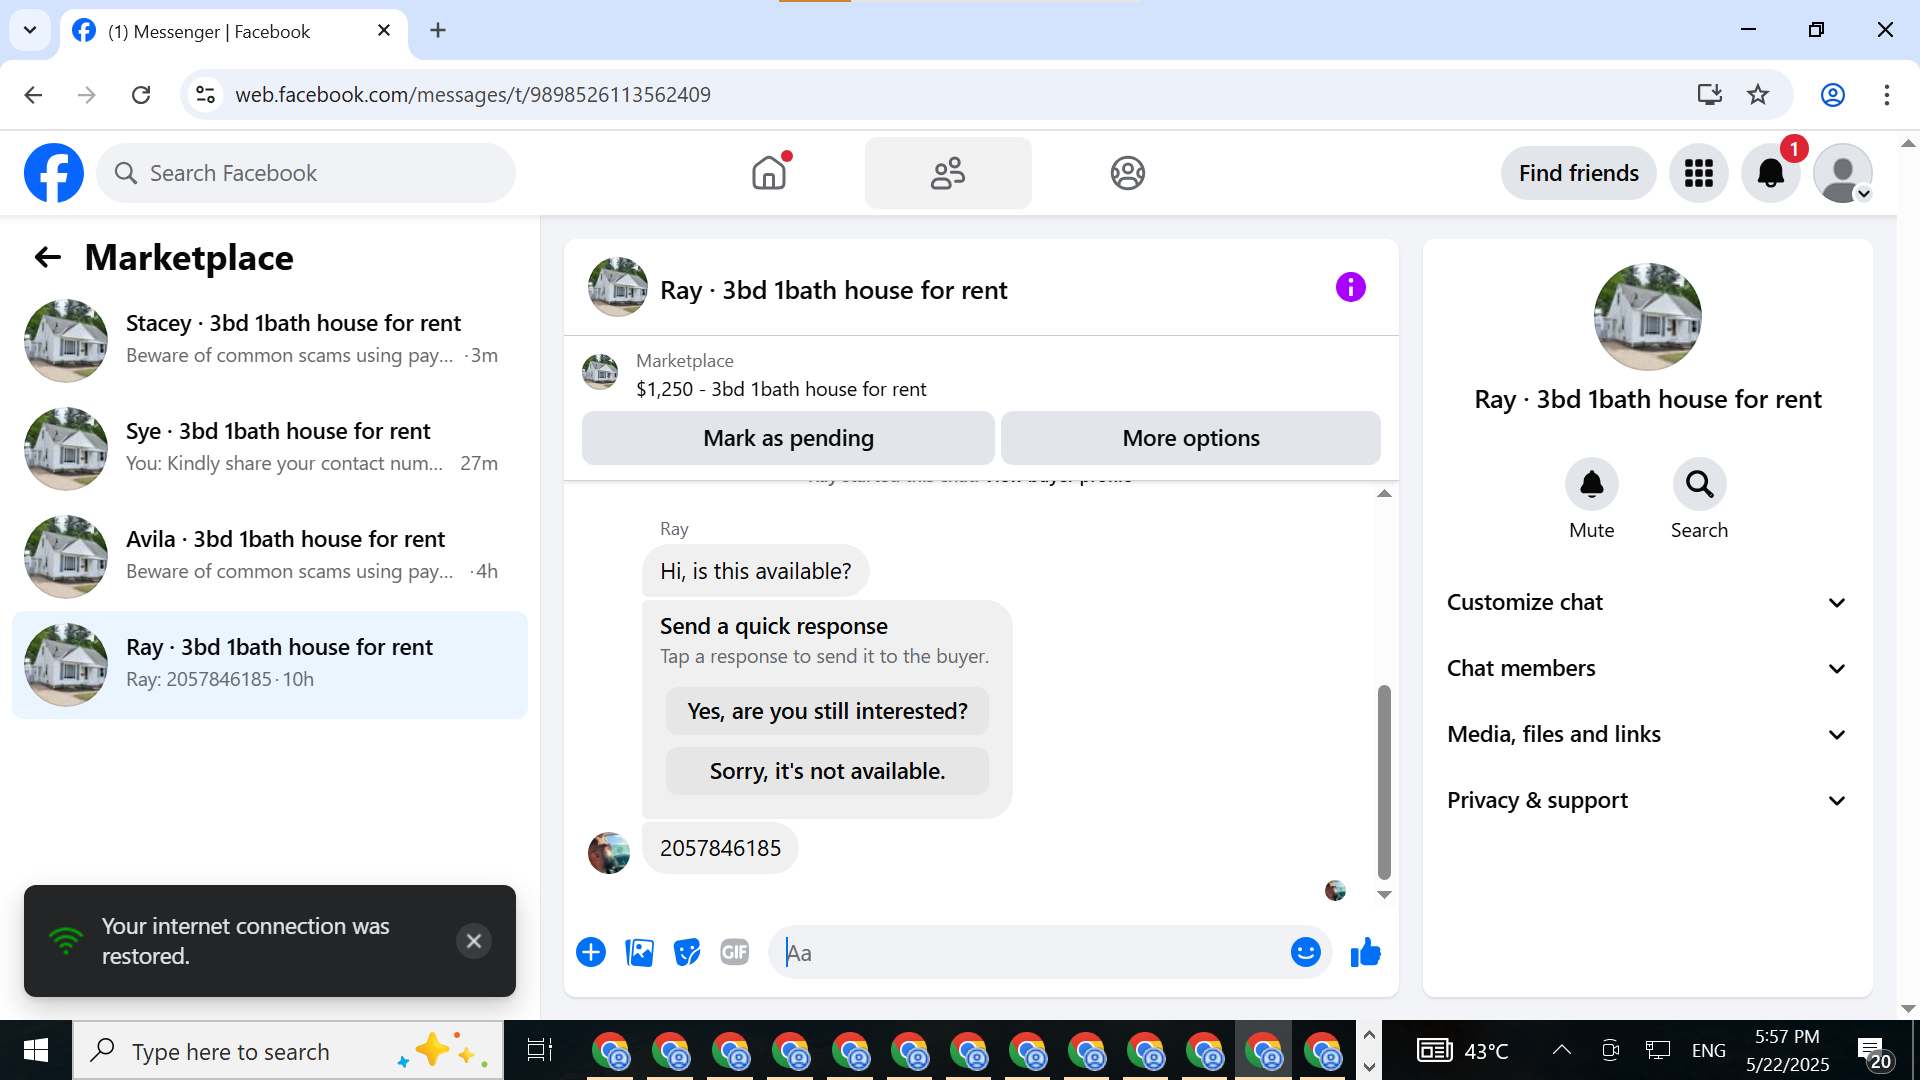Click the chat scrollbar thumb
This screenshot has width=1920, height=1080.
(1384, 781)
